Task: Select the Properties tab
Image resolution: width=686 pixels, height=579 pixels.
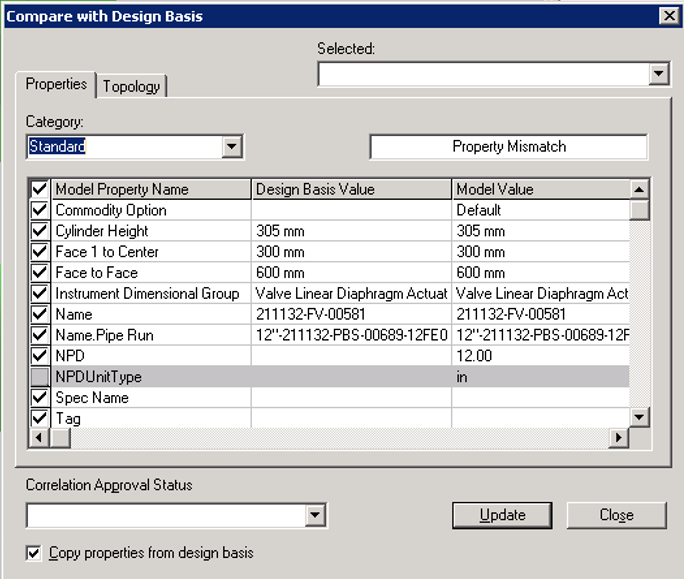Action: pos(56,84)
